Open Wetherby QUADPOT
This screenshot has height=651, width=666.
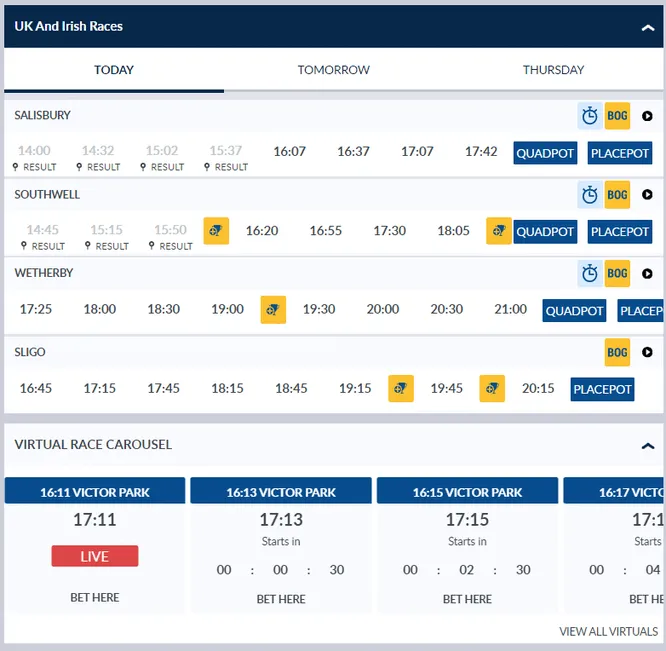click(x=574, y=310)
